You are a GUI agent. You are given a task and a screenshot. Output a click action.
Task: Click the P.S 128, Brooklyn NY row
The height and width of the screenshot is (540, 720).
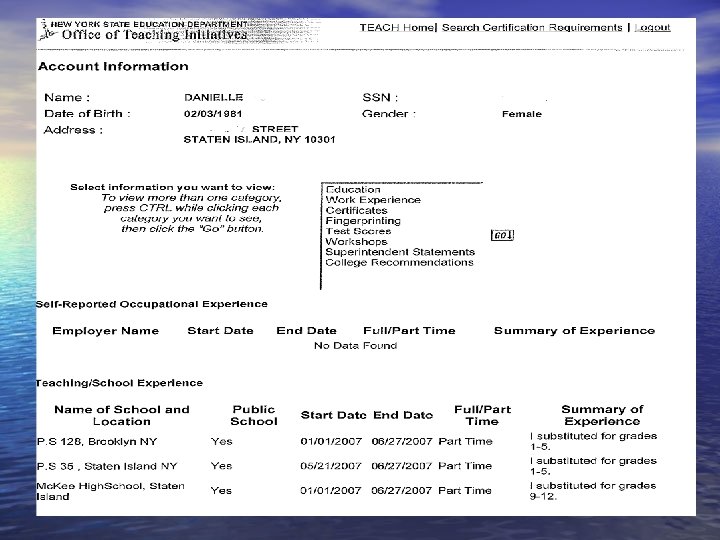(347, 441)
